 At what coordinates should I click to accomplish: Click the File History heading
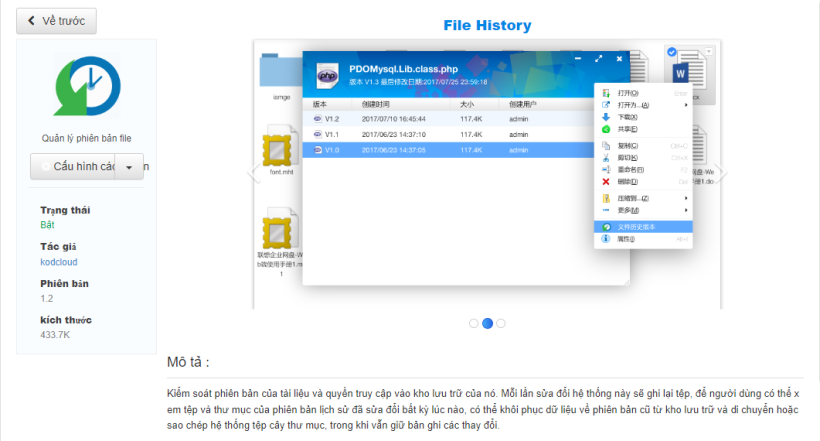[487, 25]
